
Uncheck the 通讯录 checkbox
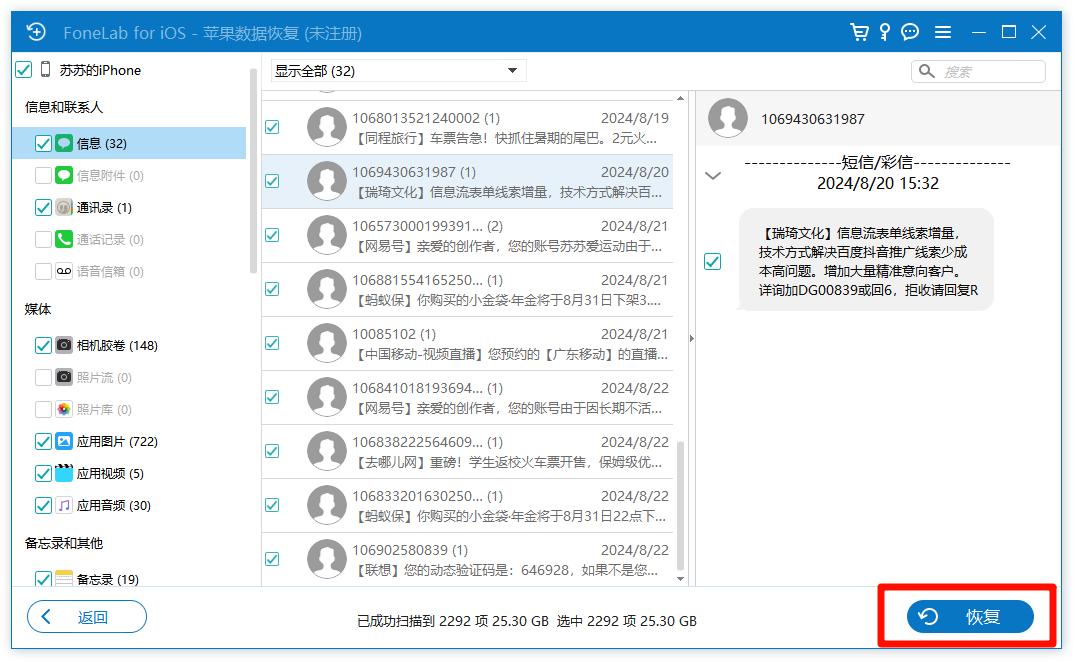point(43,207)
